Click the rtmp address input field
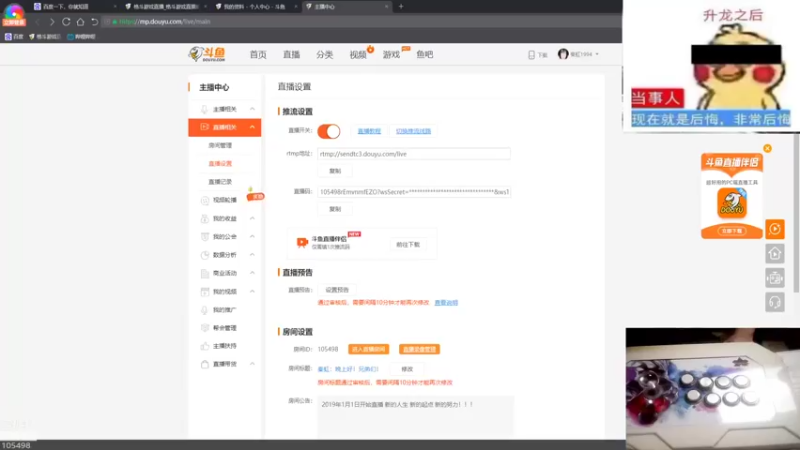Screen dimensions: 800x450 414,154
